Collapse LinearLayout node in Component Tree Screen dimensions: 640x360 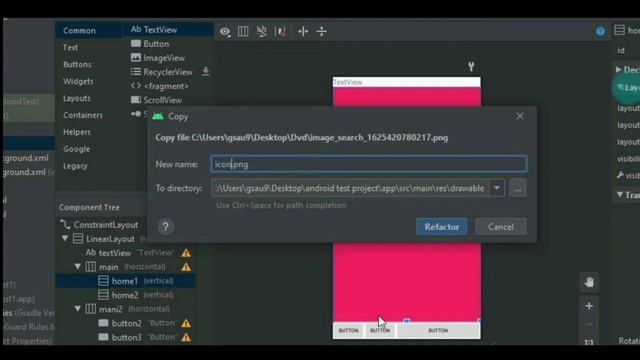(65, 238)
